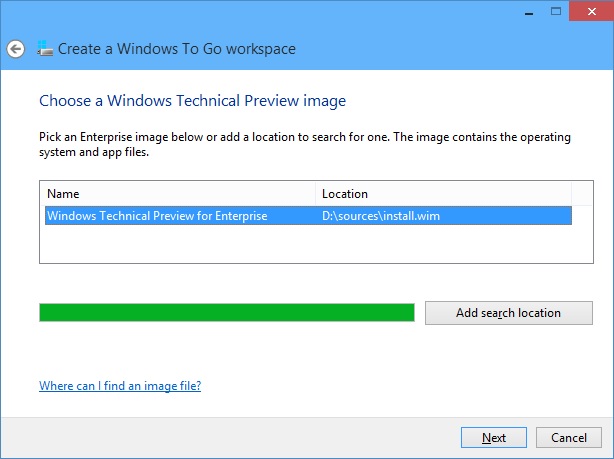Proceed with the Next button
Image resolution: width=614 pixels, height=459 pixels.
point(494,437)
